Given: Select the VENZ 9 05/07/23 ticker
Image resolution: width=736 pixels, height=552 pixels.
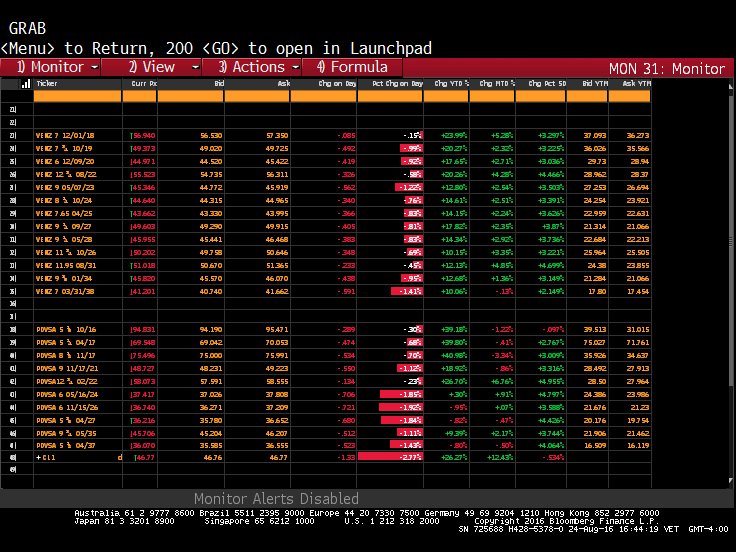Looking at the screenshot, I should point(65,187).
